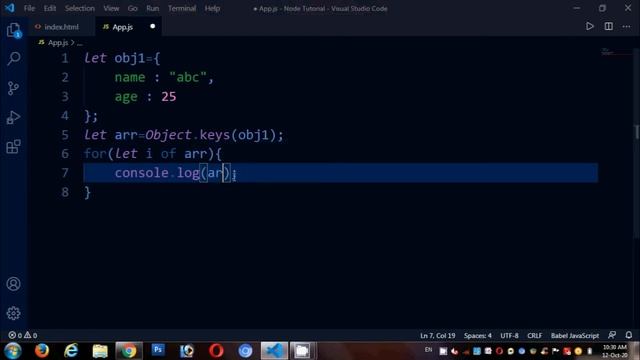Click line number 5 in gutter
The width and height of the screenshot is (640, 360).
[x=65, y=135]
